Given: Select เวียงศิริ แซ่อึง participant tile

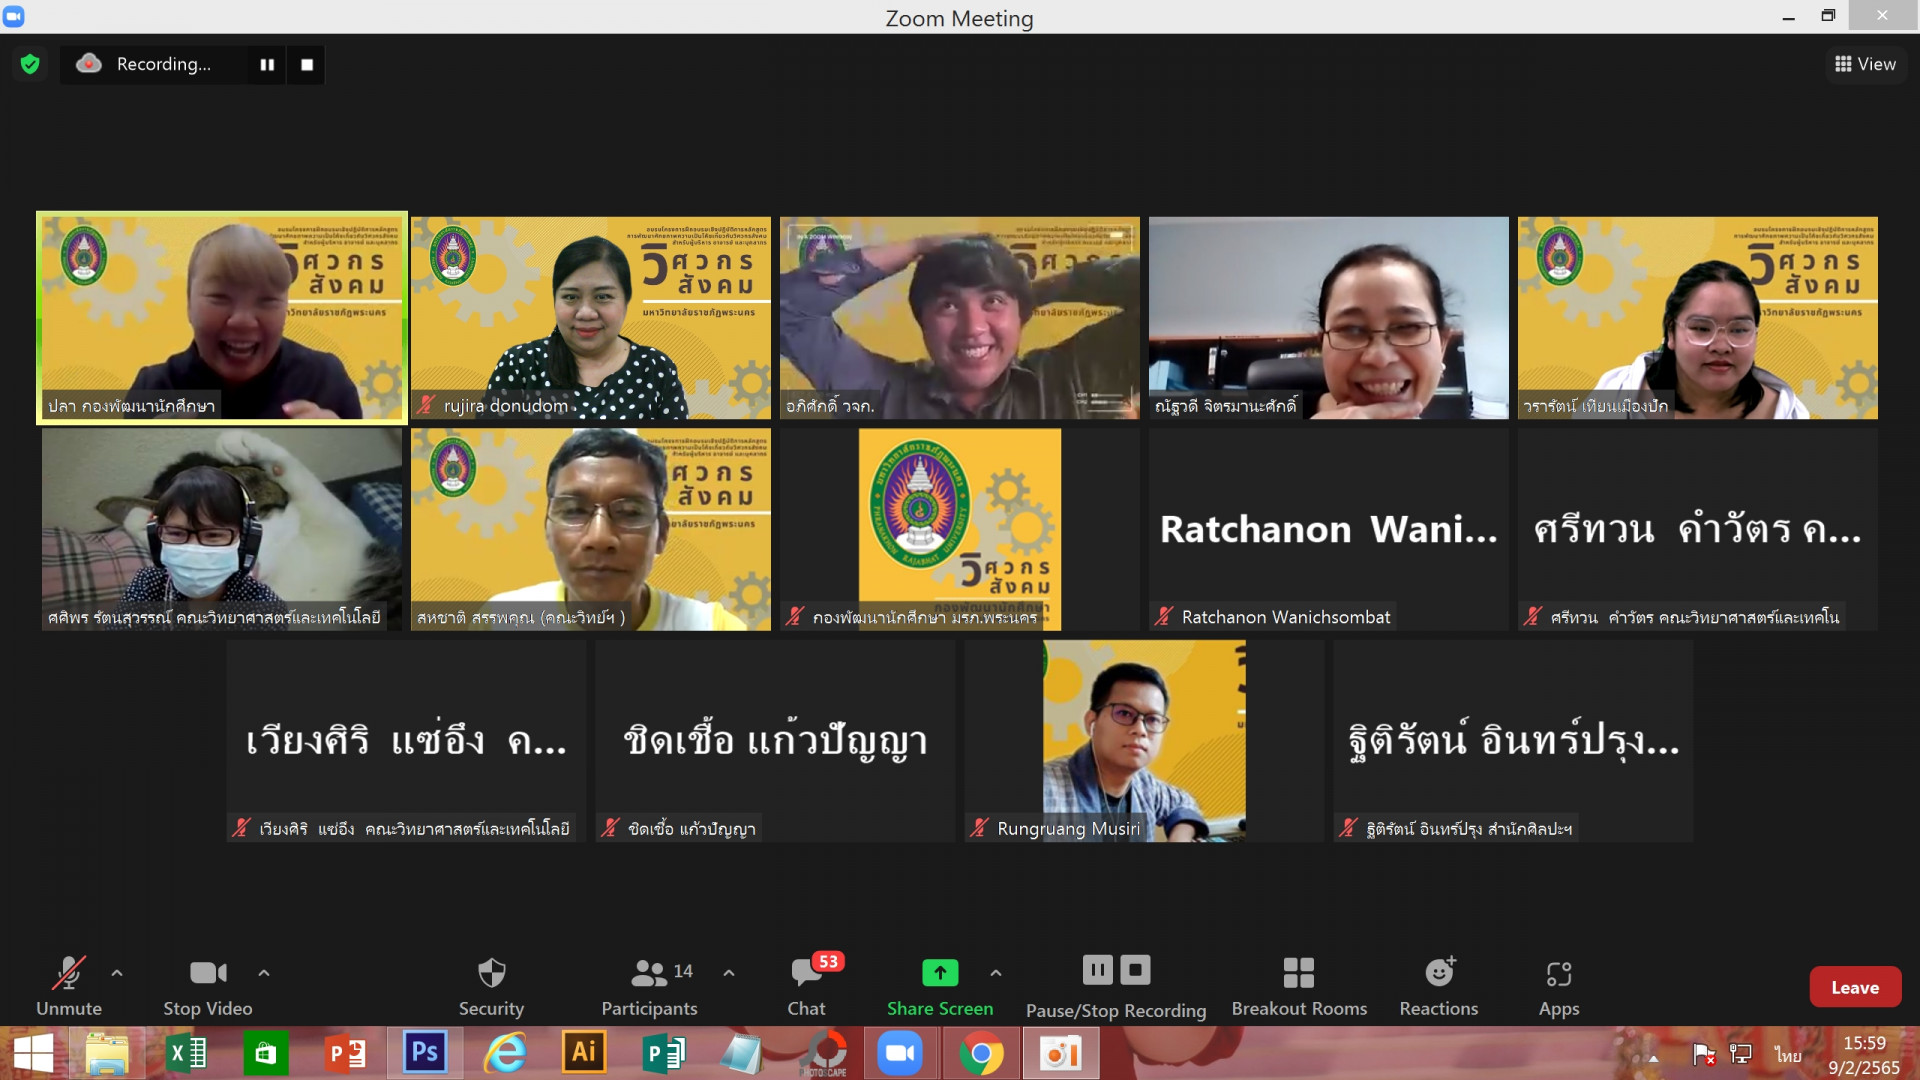Looking at the screenshot, I should click(406, 741).
